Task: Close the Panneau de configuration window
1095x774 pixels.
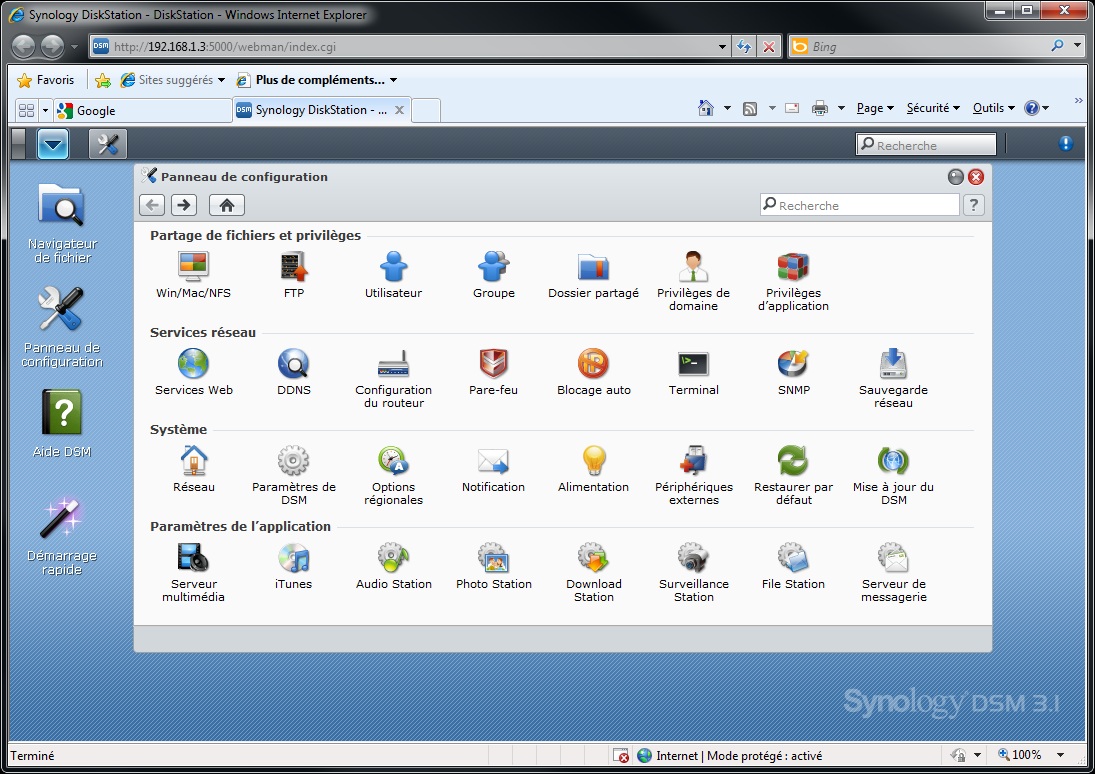Action: [x=976, y=177]
